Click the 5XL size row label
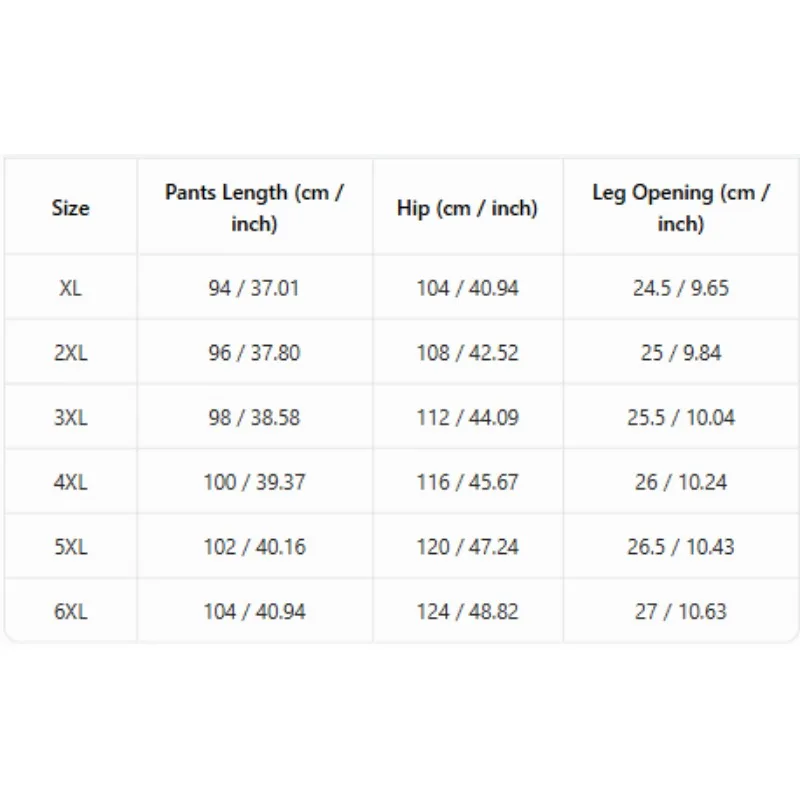 pos(70,547)
